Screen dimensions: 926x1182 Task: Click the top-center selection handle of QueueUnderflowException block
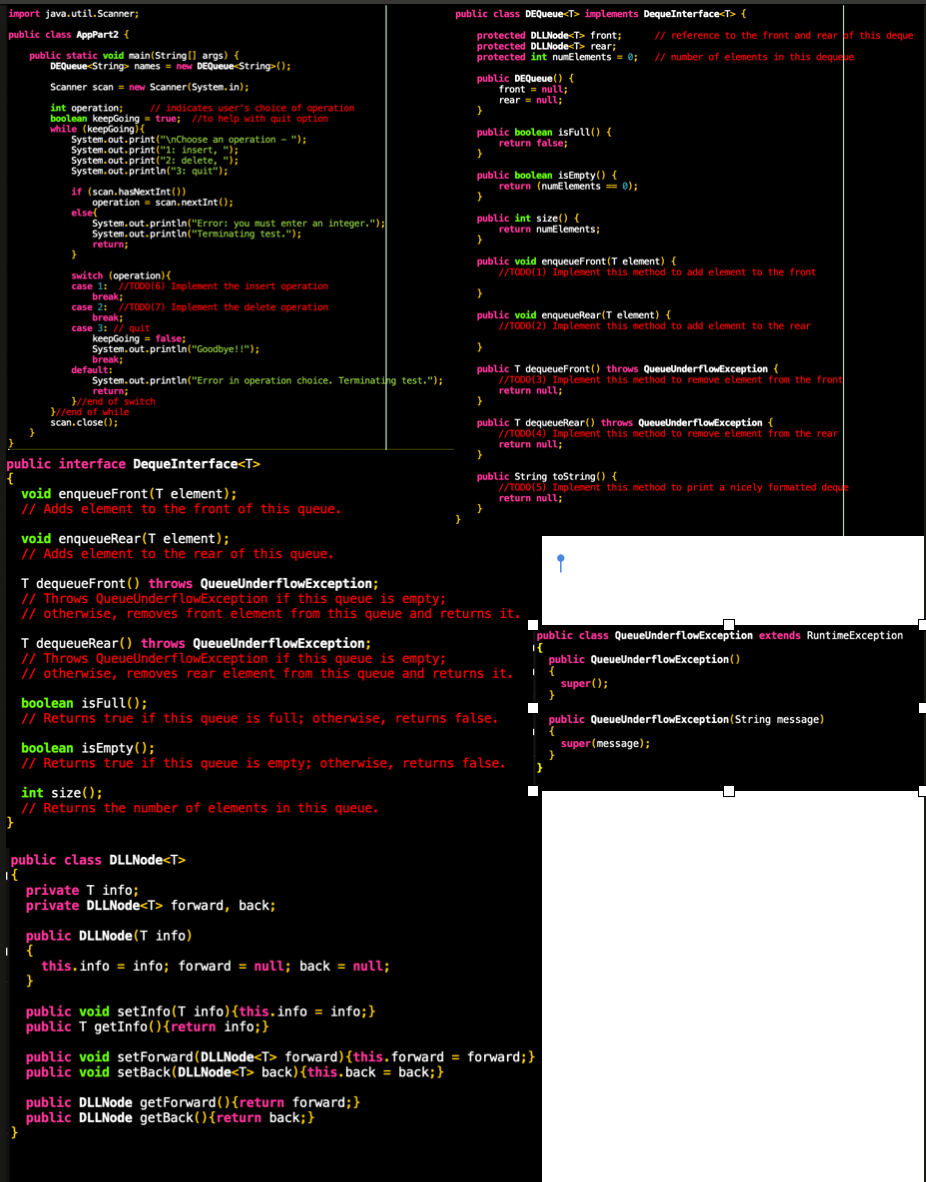[728, 622]
